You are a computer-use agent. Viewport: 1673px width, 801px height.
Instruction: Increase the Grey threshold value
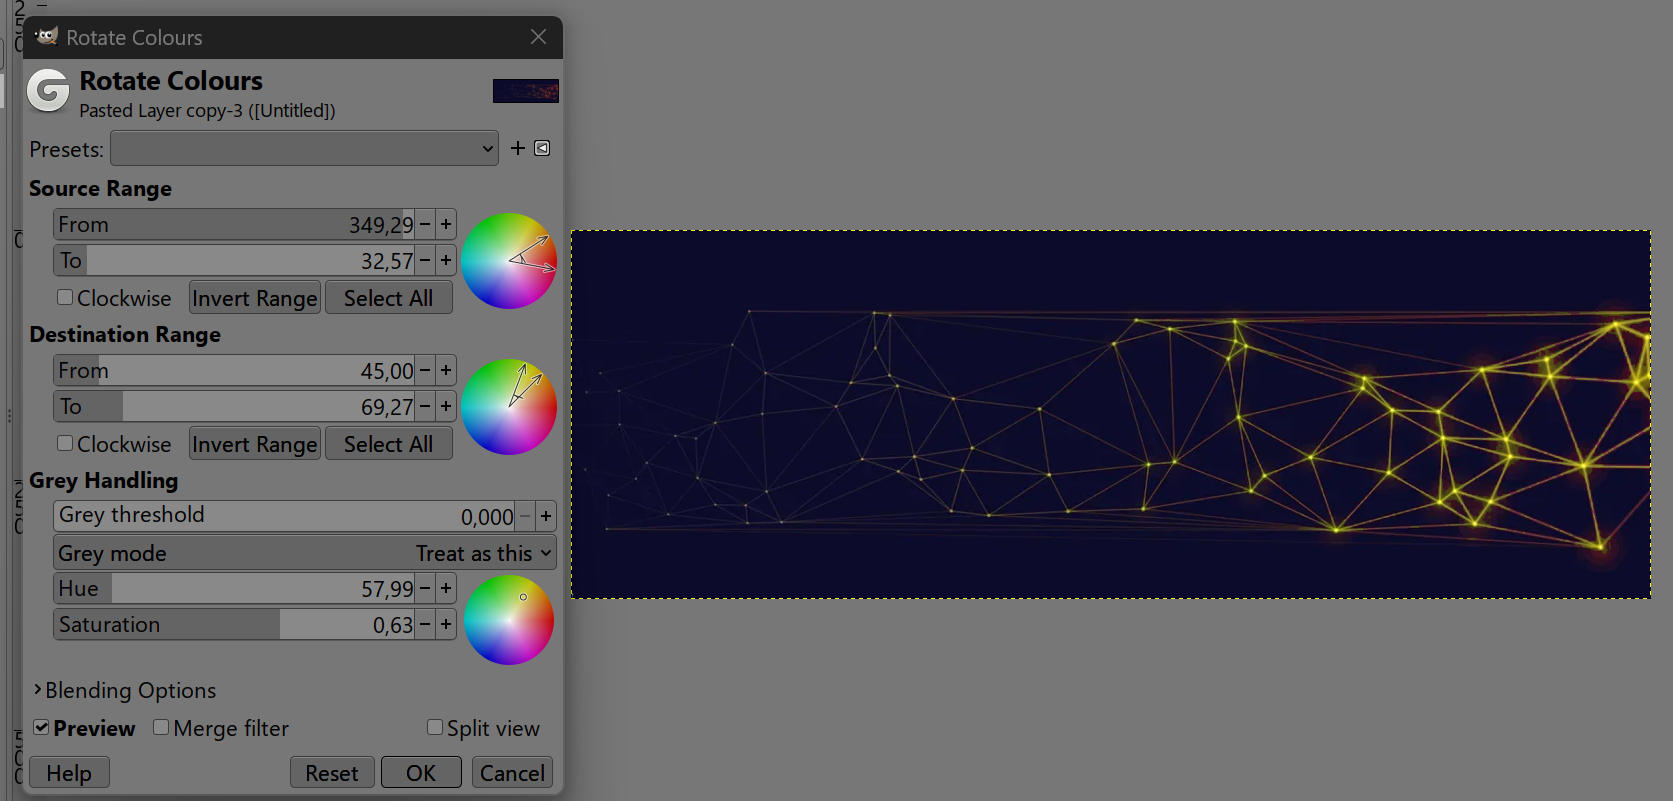tap(546, 516)
